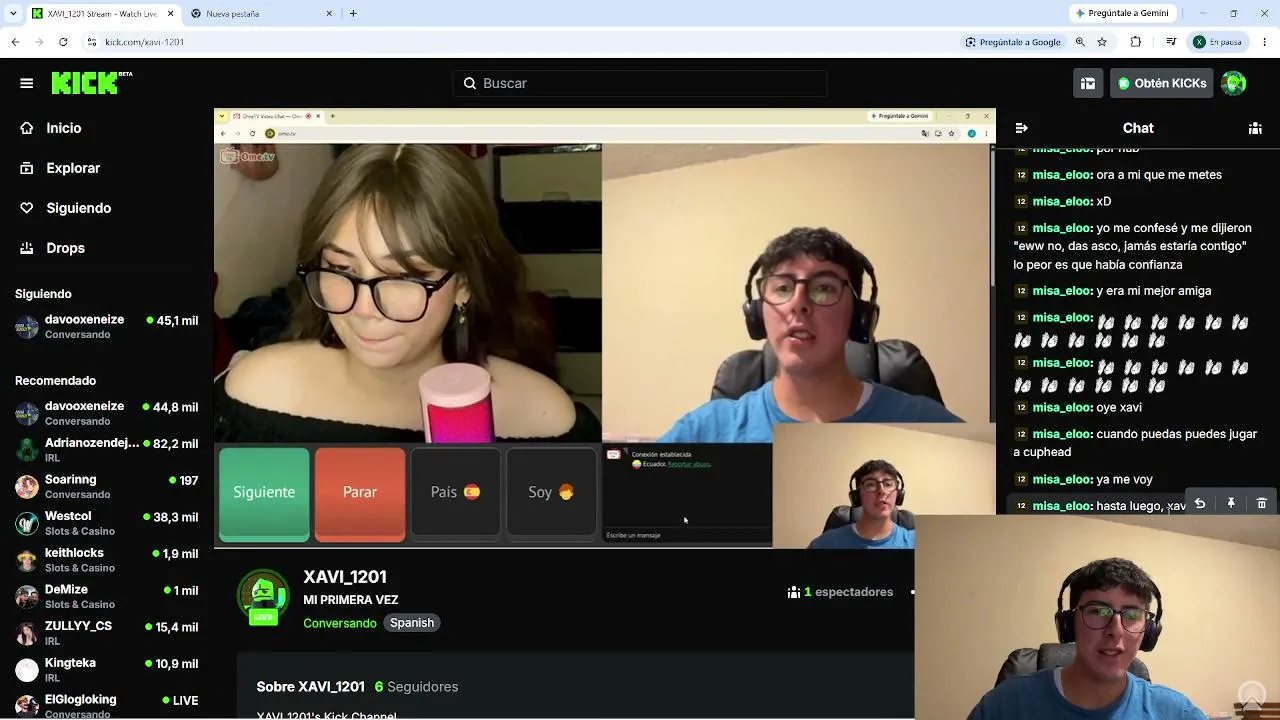This screenshot has height=720, width=1280.
Task: Open the Chrome zoom magnifier icon
Action: 1080,42
